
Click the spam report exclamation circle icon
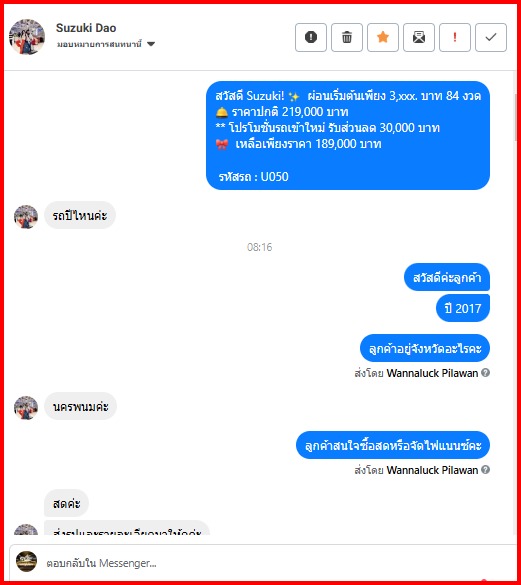311,37
